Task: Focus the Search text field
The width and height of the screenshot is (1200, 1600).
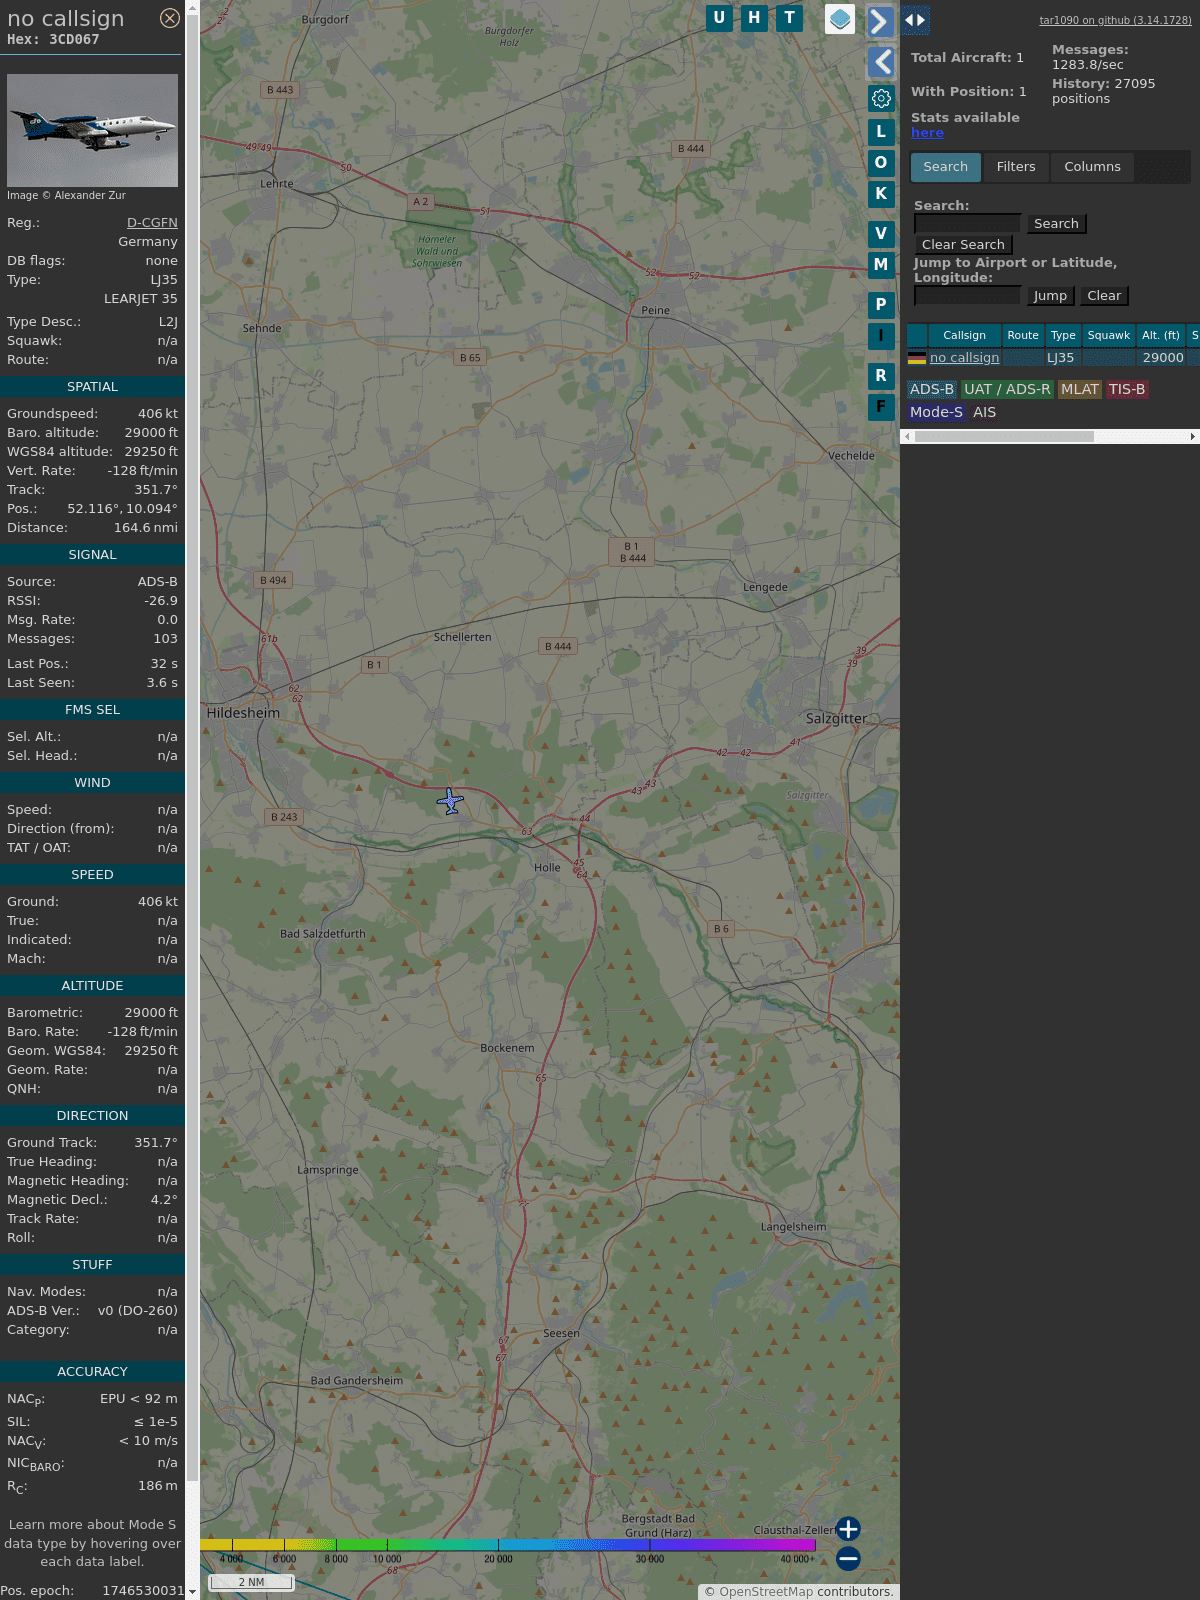Action: coord(967,224)
